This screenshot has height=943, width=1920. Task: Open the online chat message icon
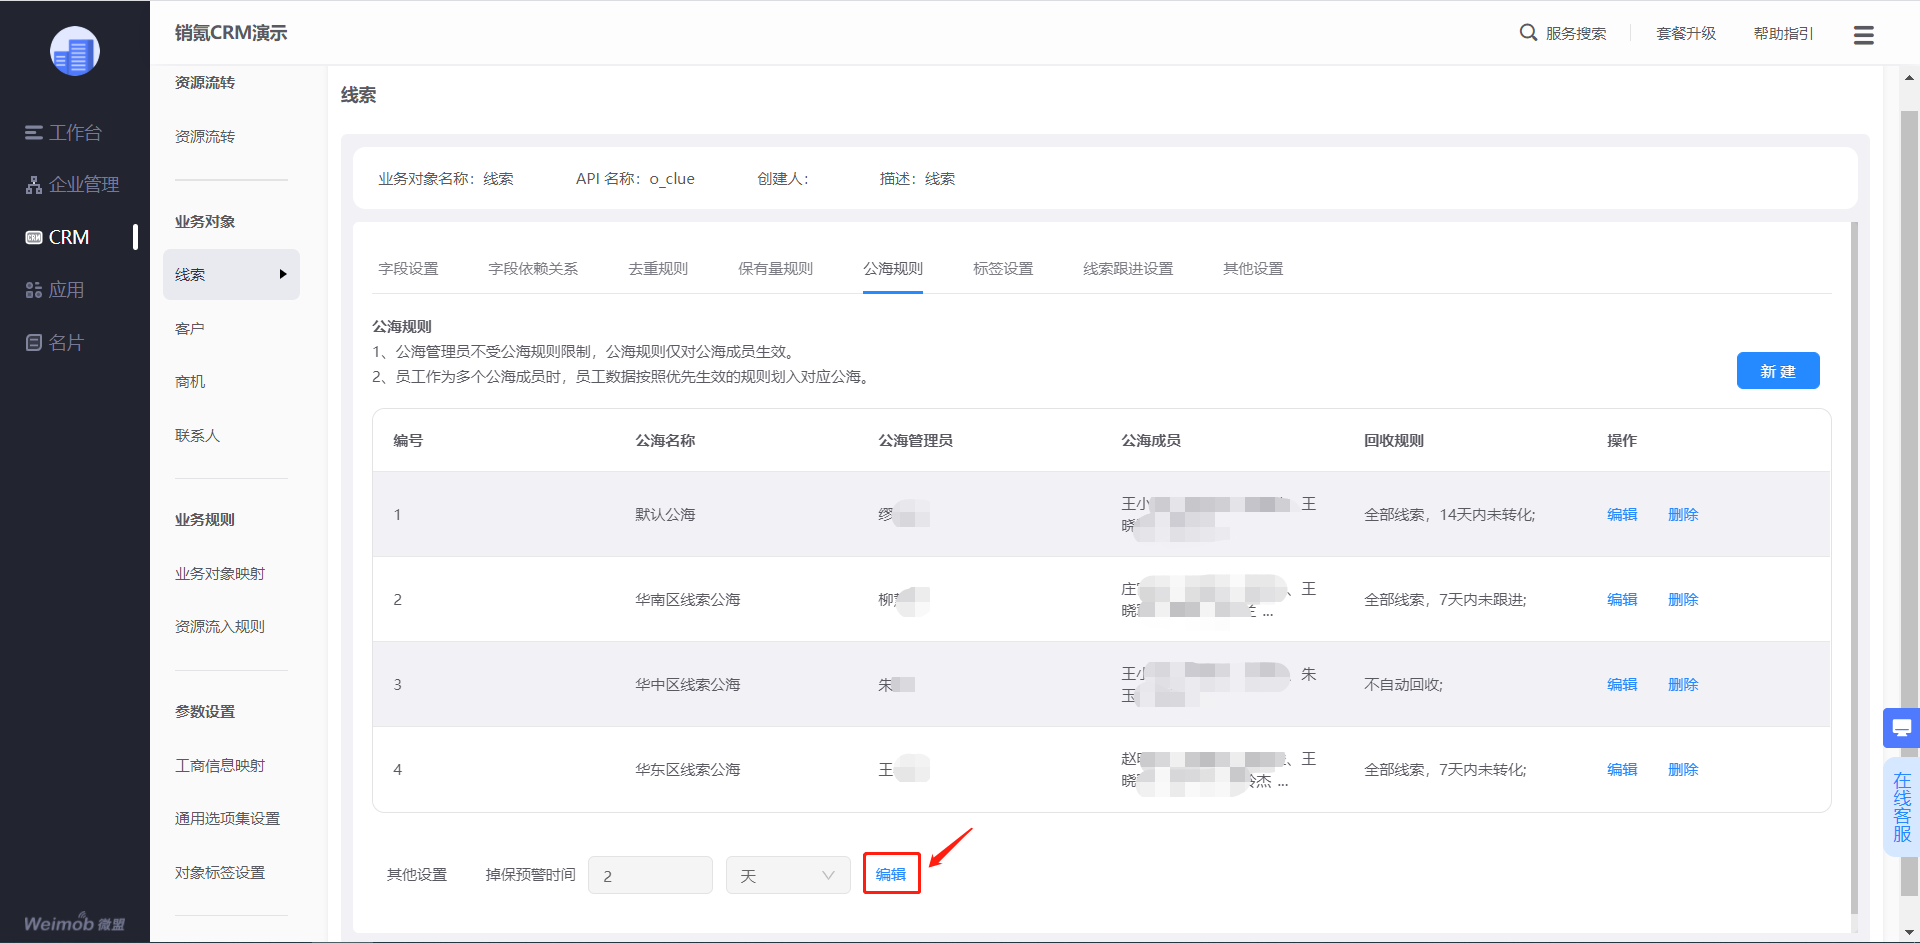pyautogui.click(x=1902, y=728)
